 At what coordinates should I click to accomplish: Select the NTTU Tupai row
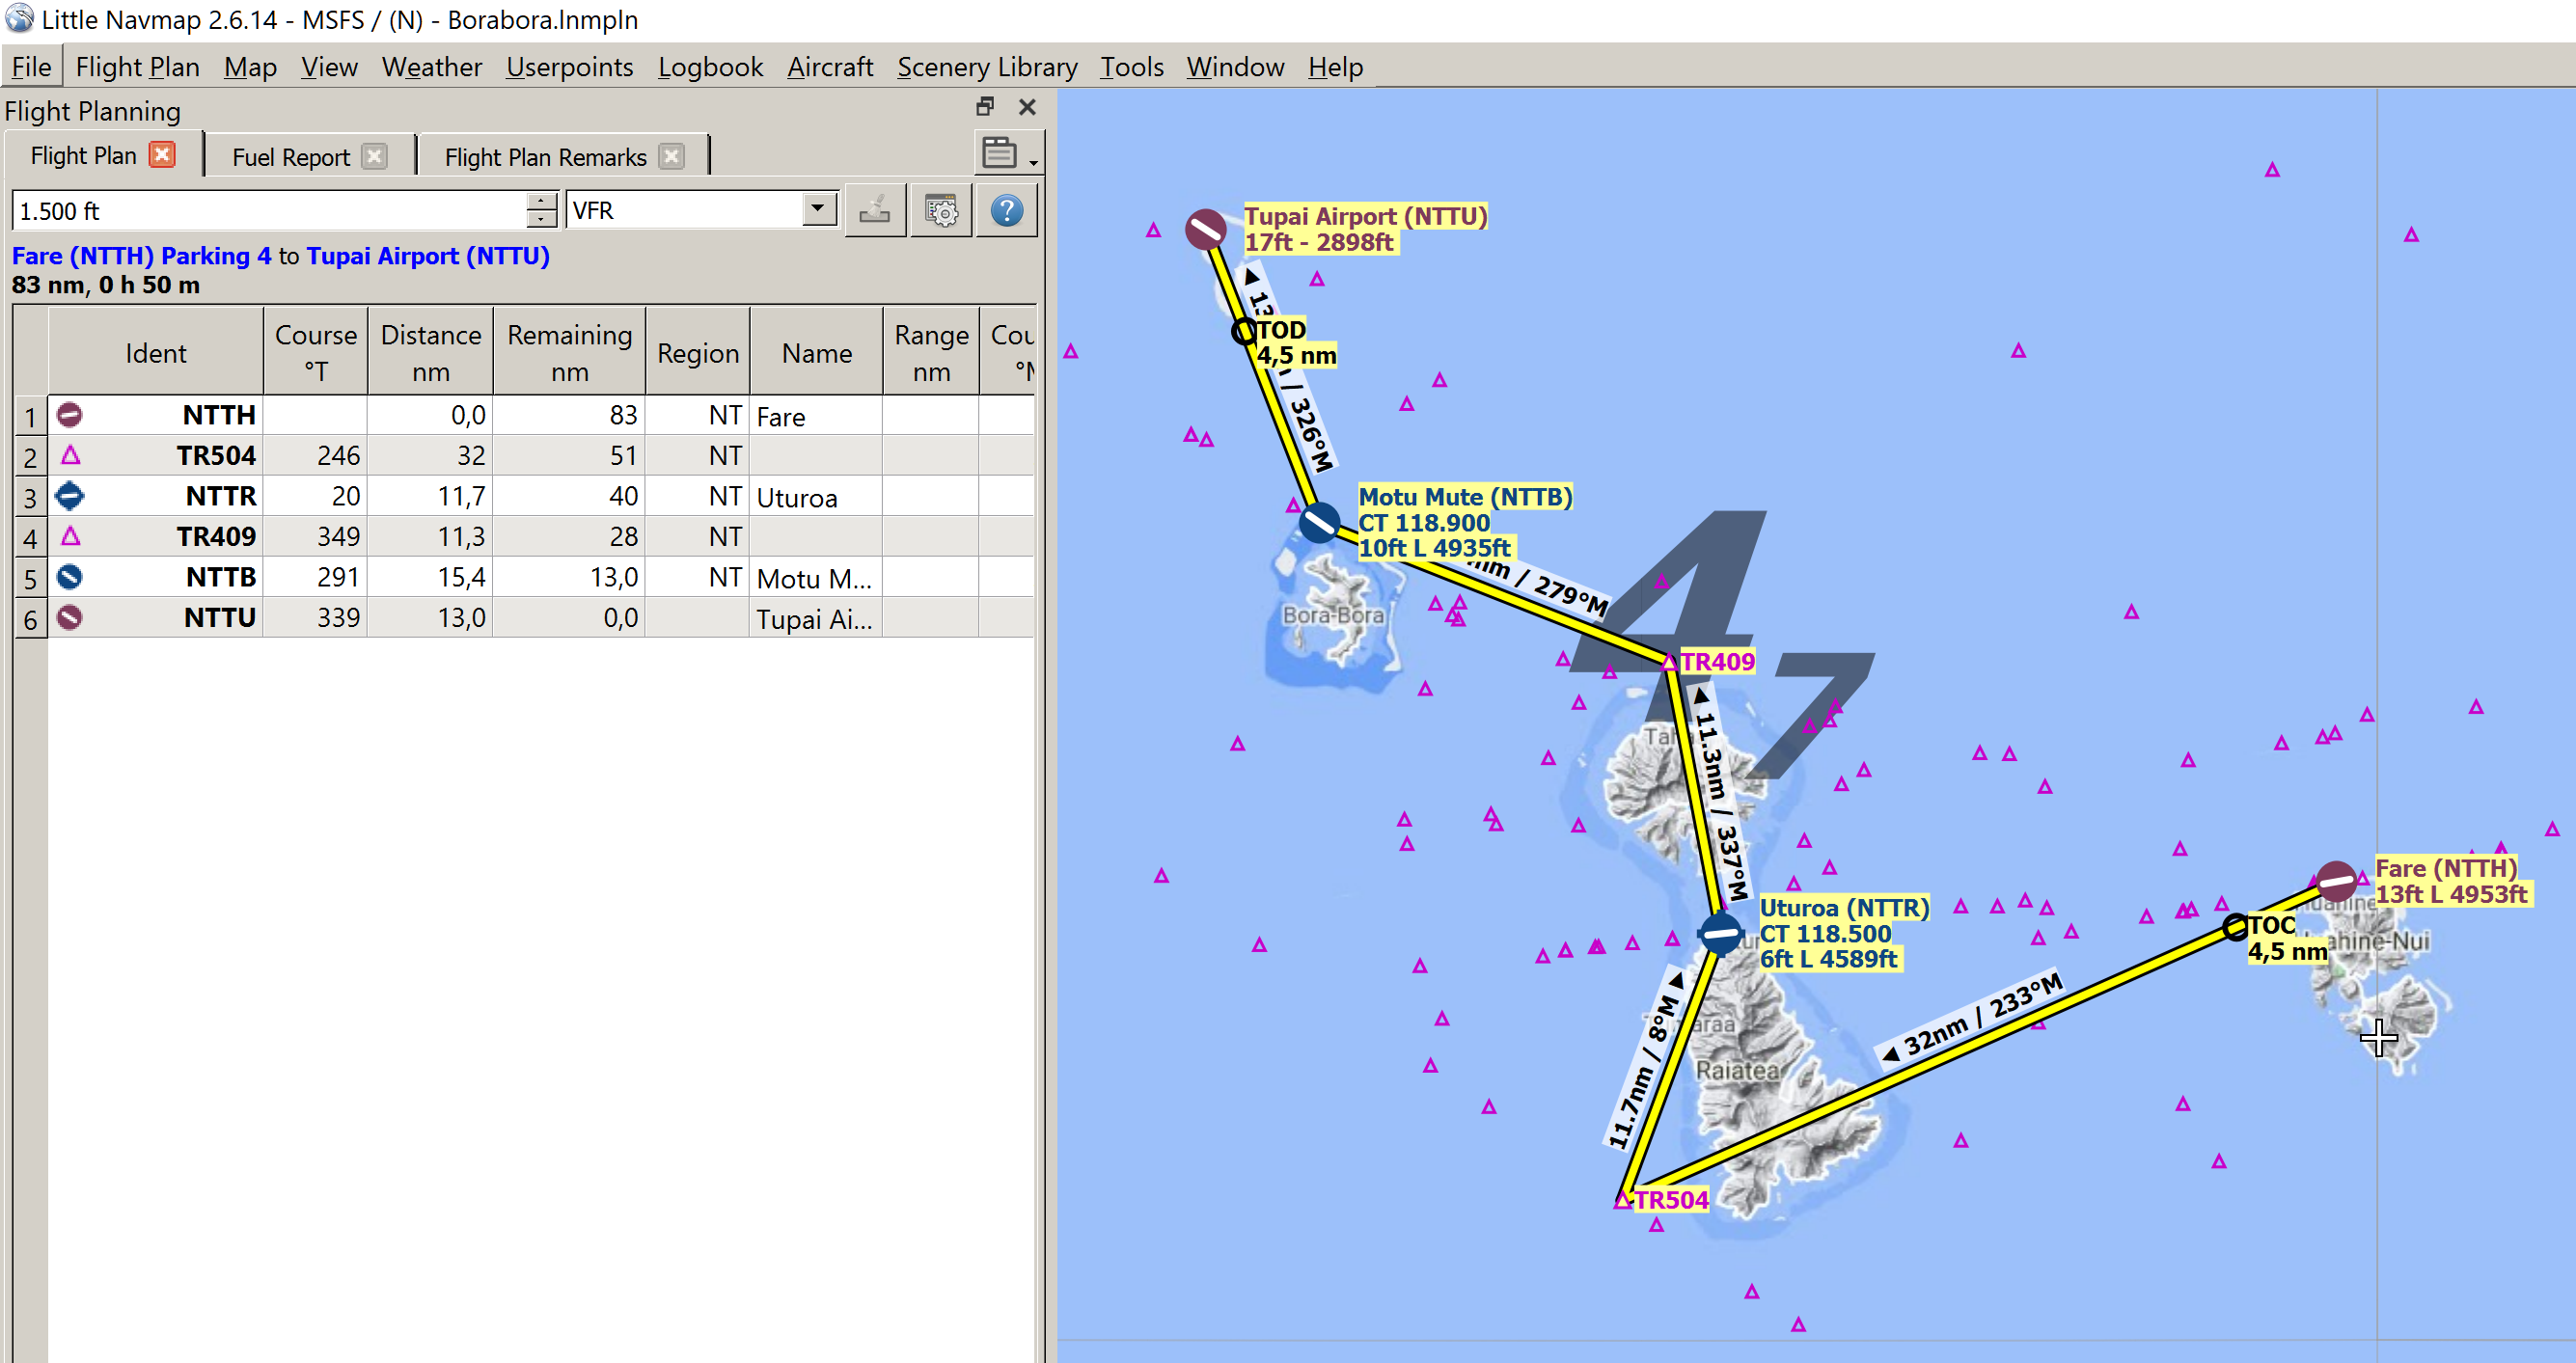(541, 618)
